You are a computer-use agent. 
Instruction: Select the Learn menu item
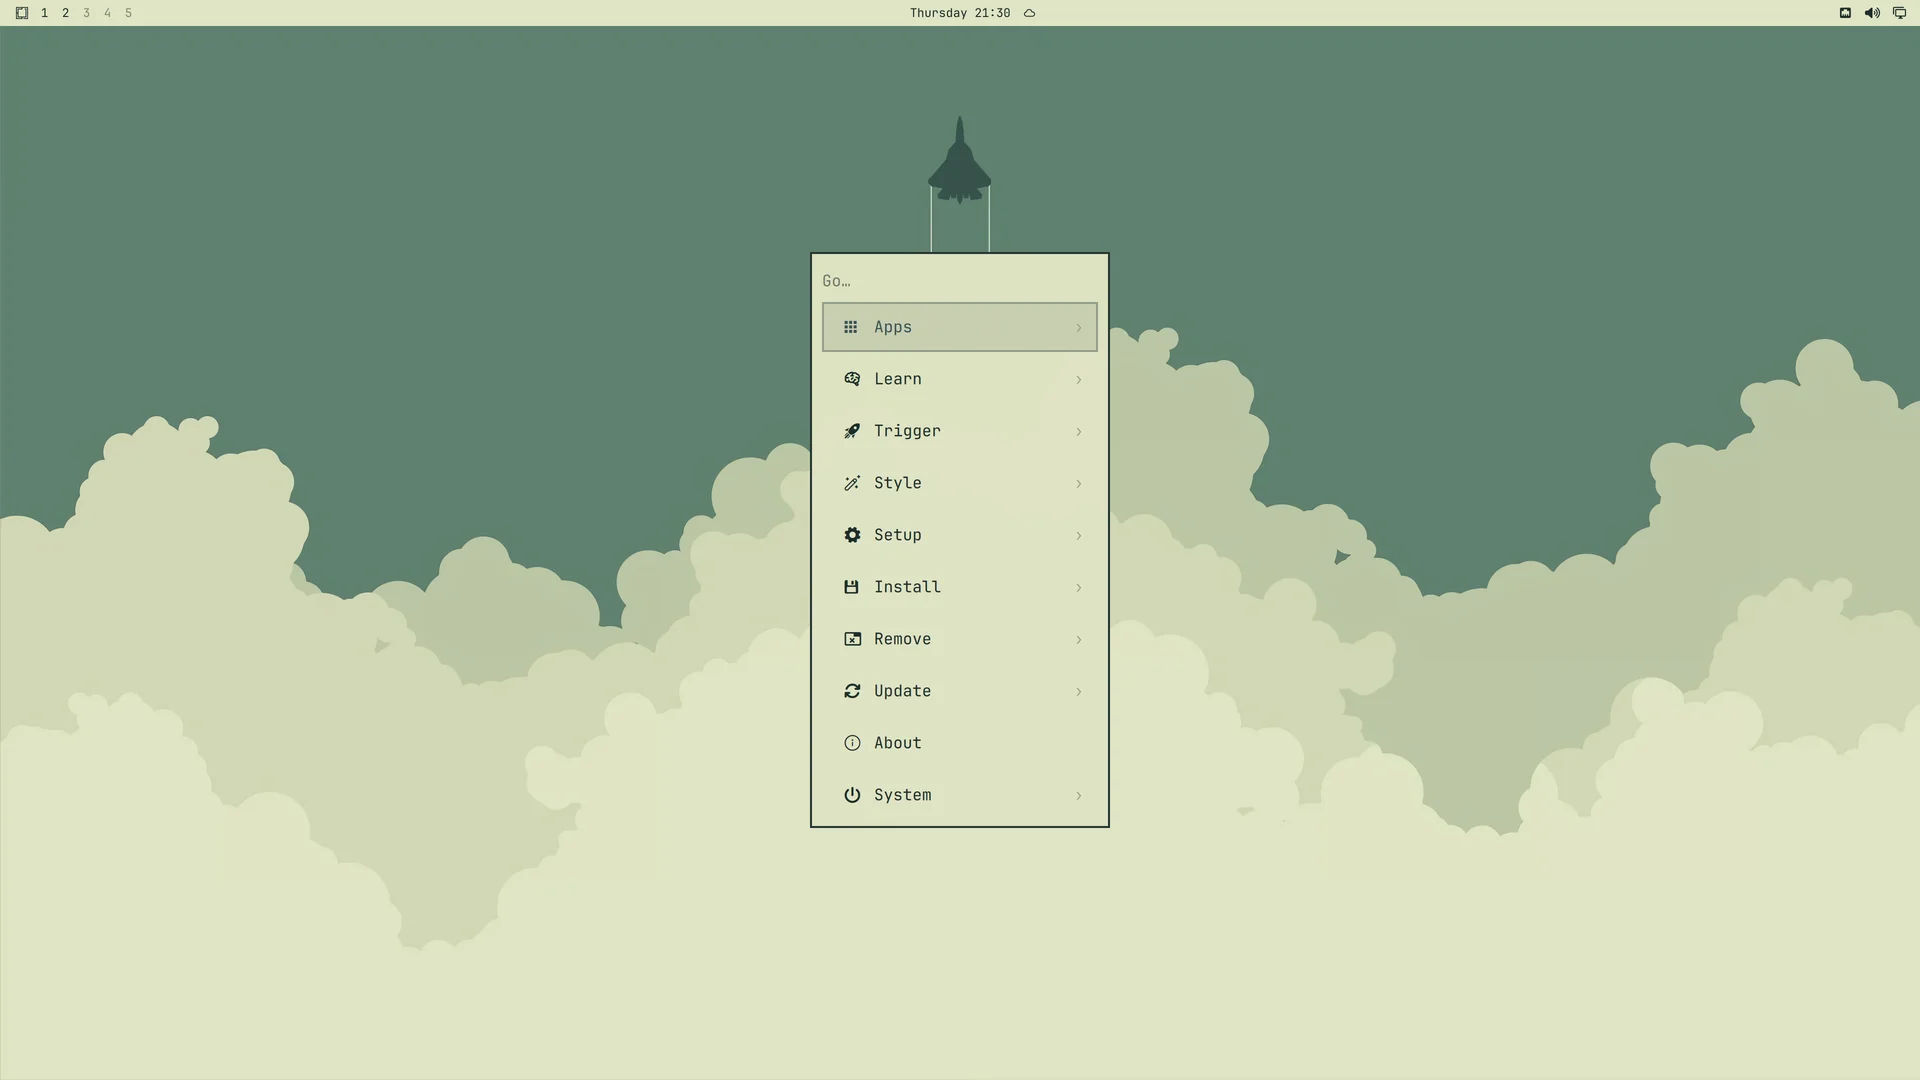960,379
